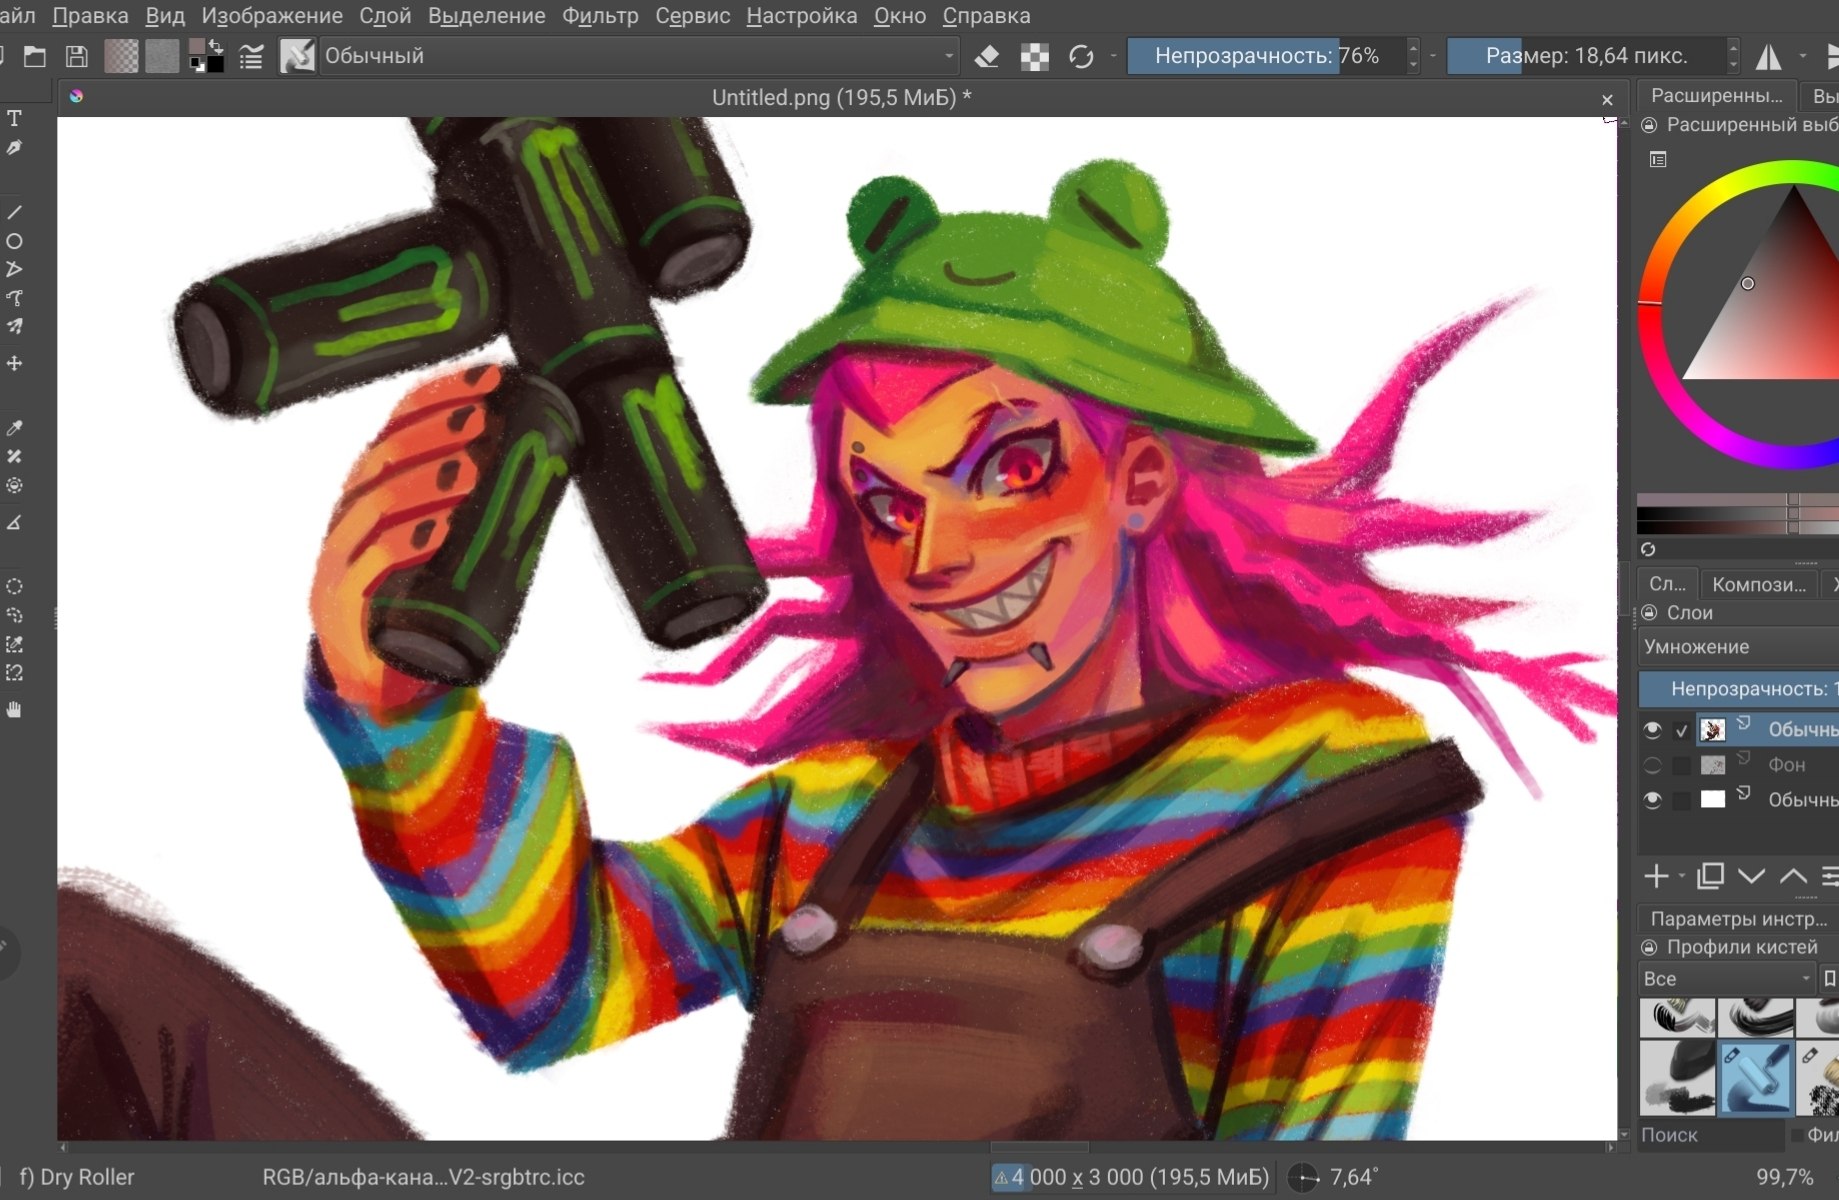Screen dimensions: 1839x1200
Task: Select the Pan hand tool
Action: 14,710
